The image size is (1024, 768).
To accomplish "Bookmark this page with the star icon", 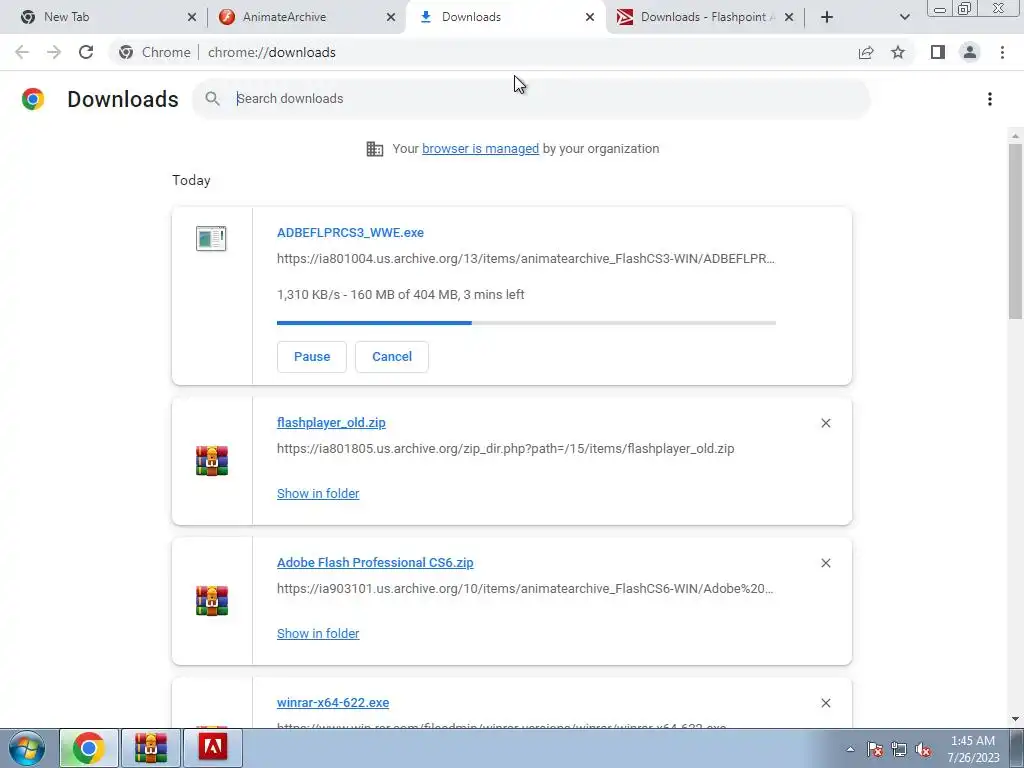I will (x=898, y=52).
